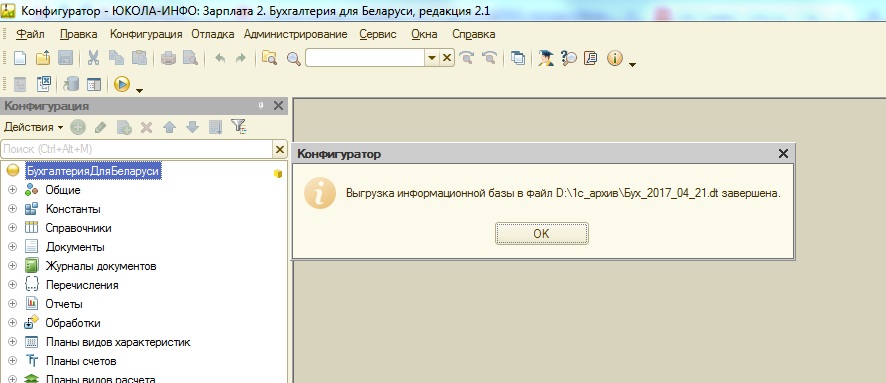Click the Find next icon
Screen dimensions: 886x383
466,58
